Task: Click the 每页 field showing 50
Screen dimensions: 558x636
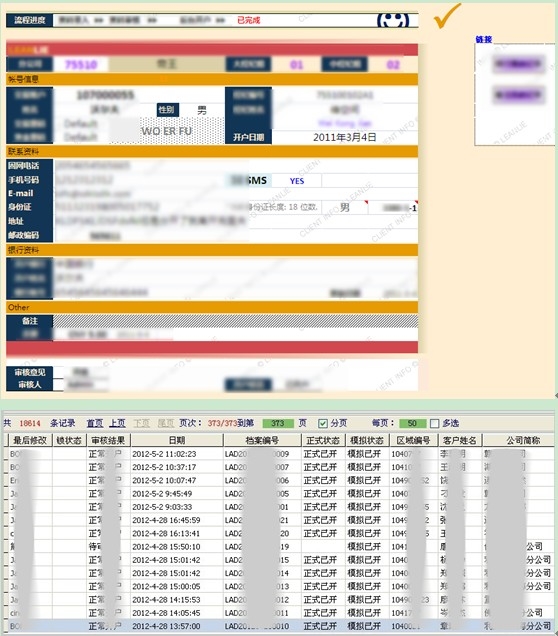Action: (412, 423)
